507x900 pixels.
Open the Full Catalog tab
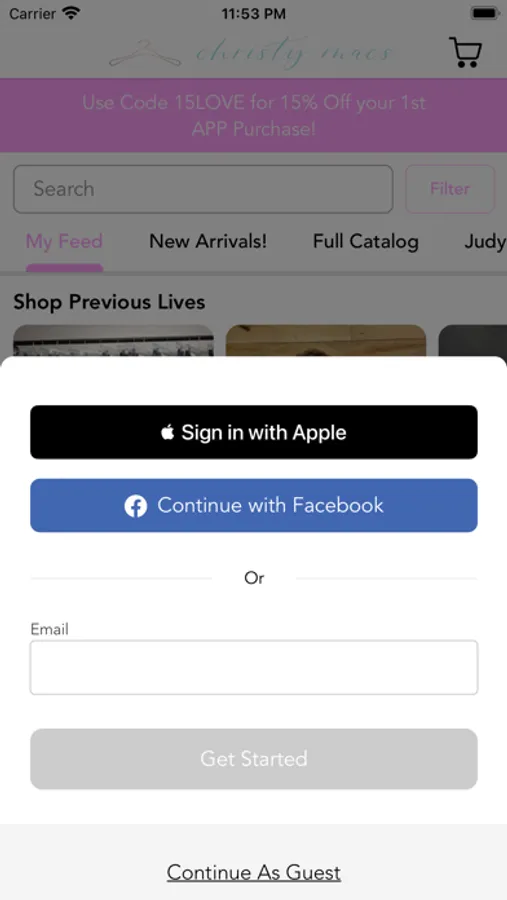click(x=366, y=241)
